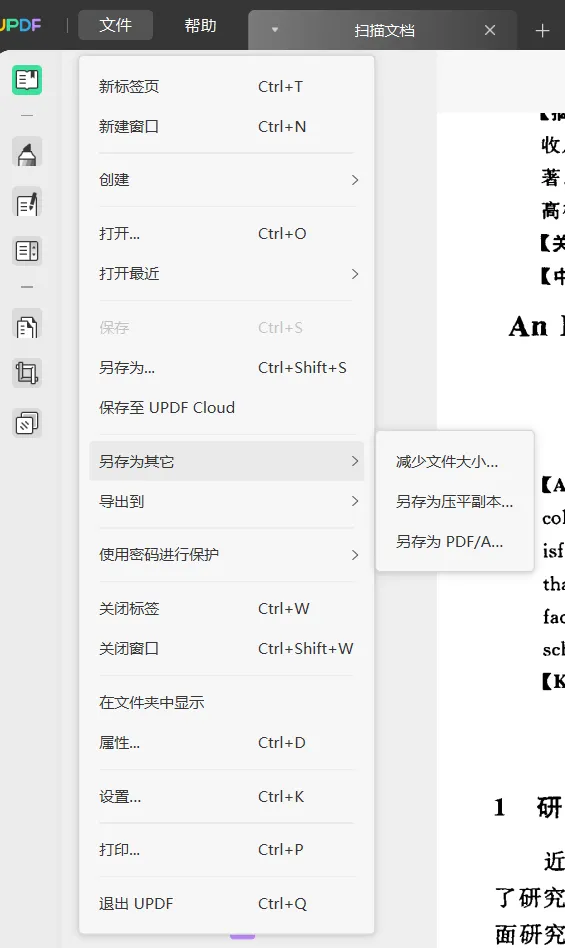Select 减少文件大小... option
Viewport: 565px width, 948px height.
454,462
